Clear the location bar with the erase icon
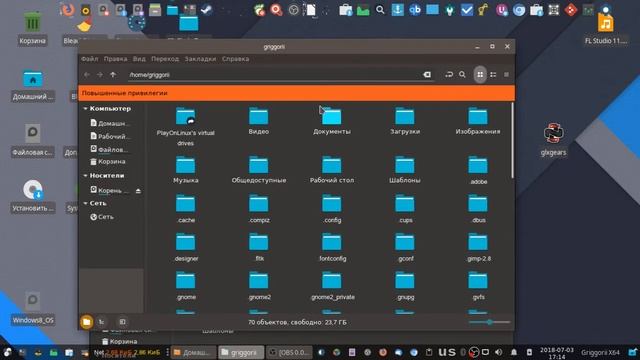640x360 pixels. (x=427, y=75)
